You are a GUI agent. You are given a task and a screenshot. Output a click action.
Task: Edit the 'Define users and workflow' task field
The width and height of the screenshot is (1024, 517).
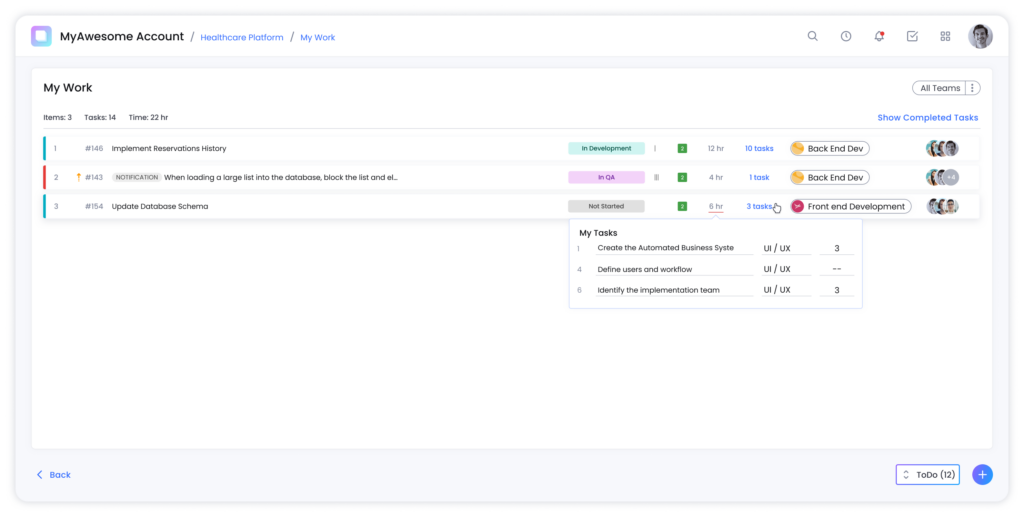(x=673, y=269)
